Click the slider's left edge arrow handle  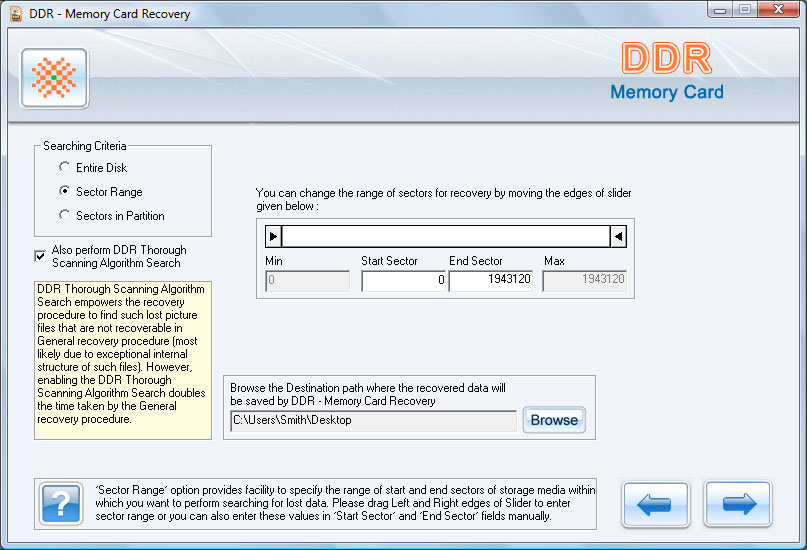(x=273, y=237)
